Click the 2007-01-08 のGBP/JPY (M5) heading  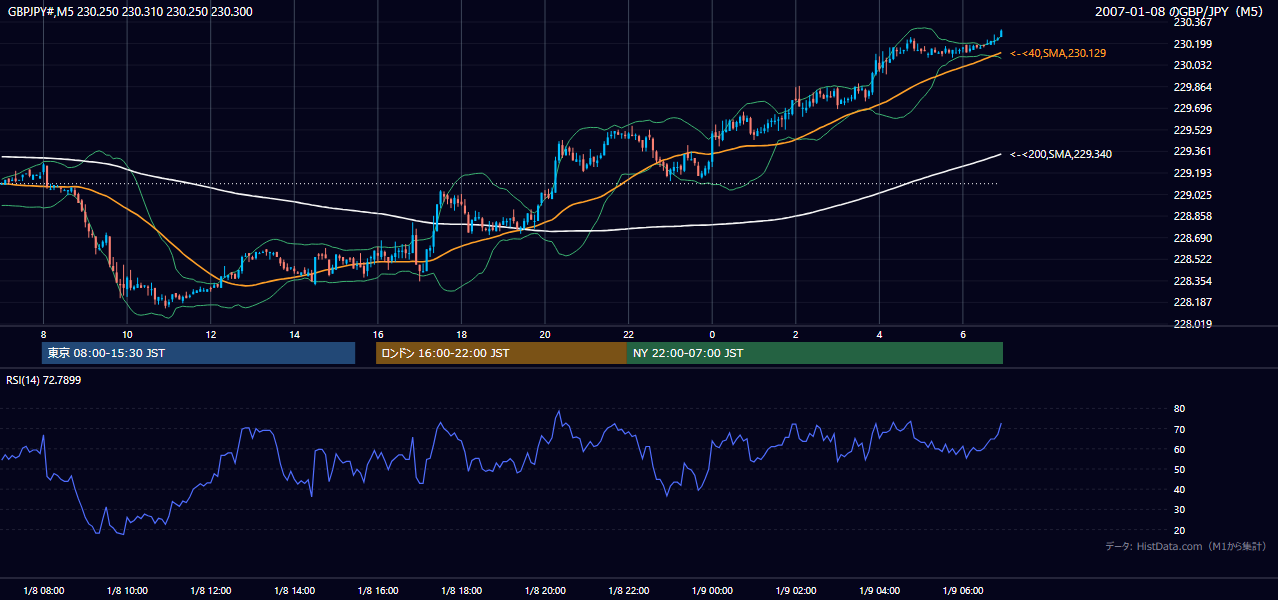(1181, 11)
